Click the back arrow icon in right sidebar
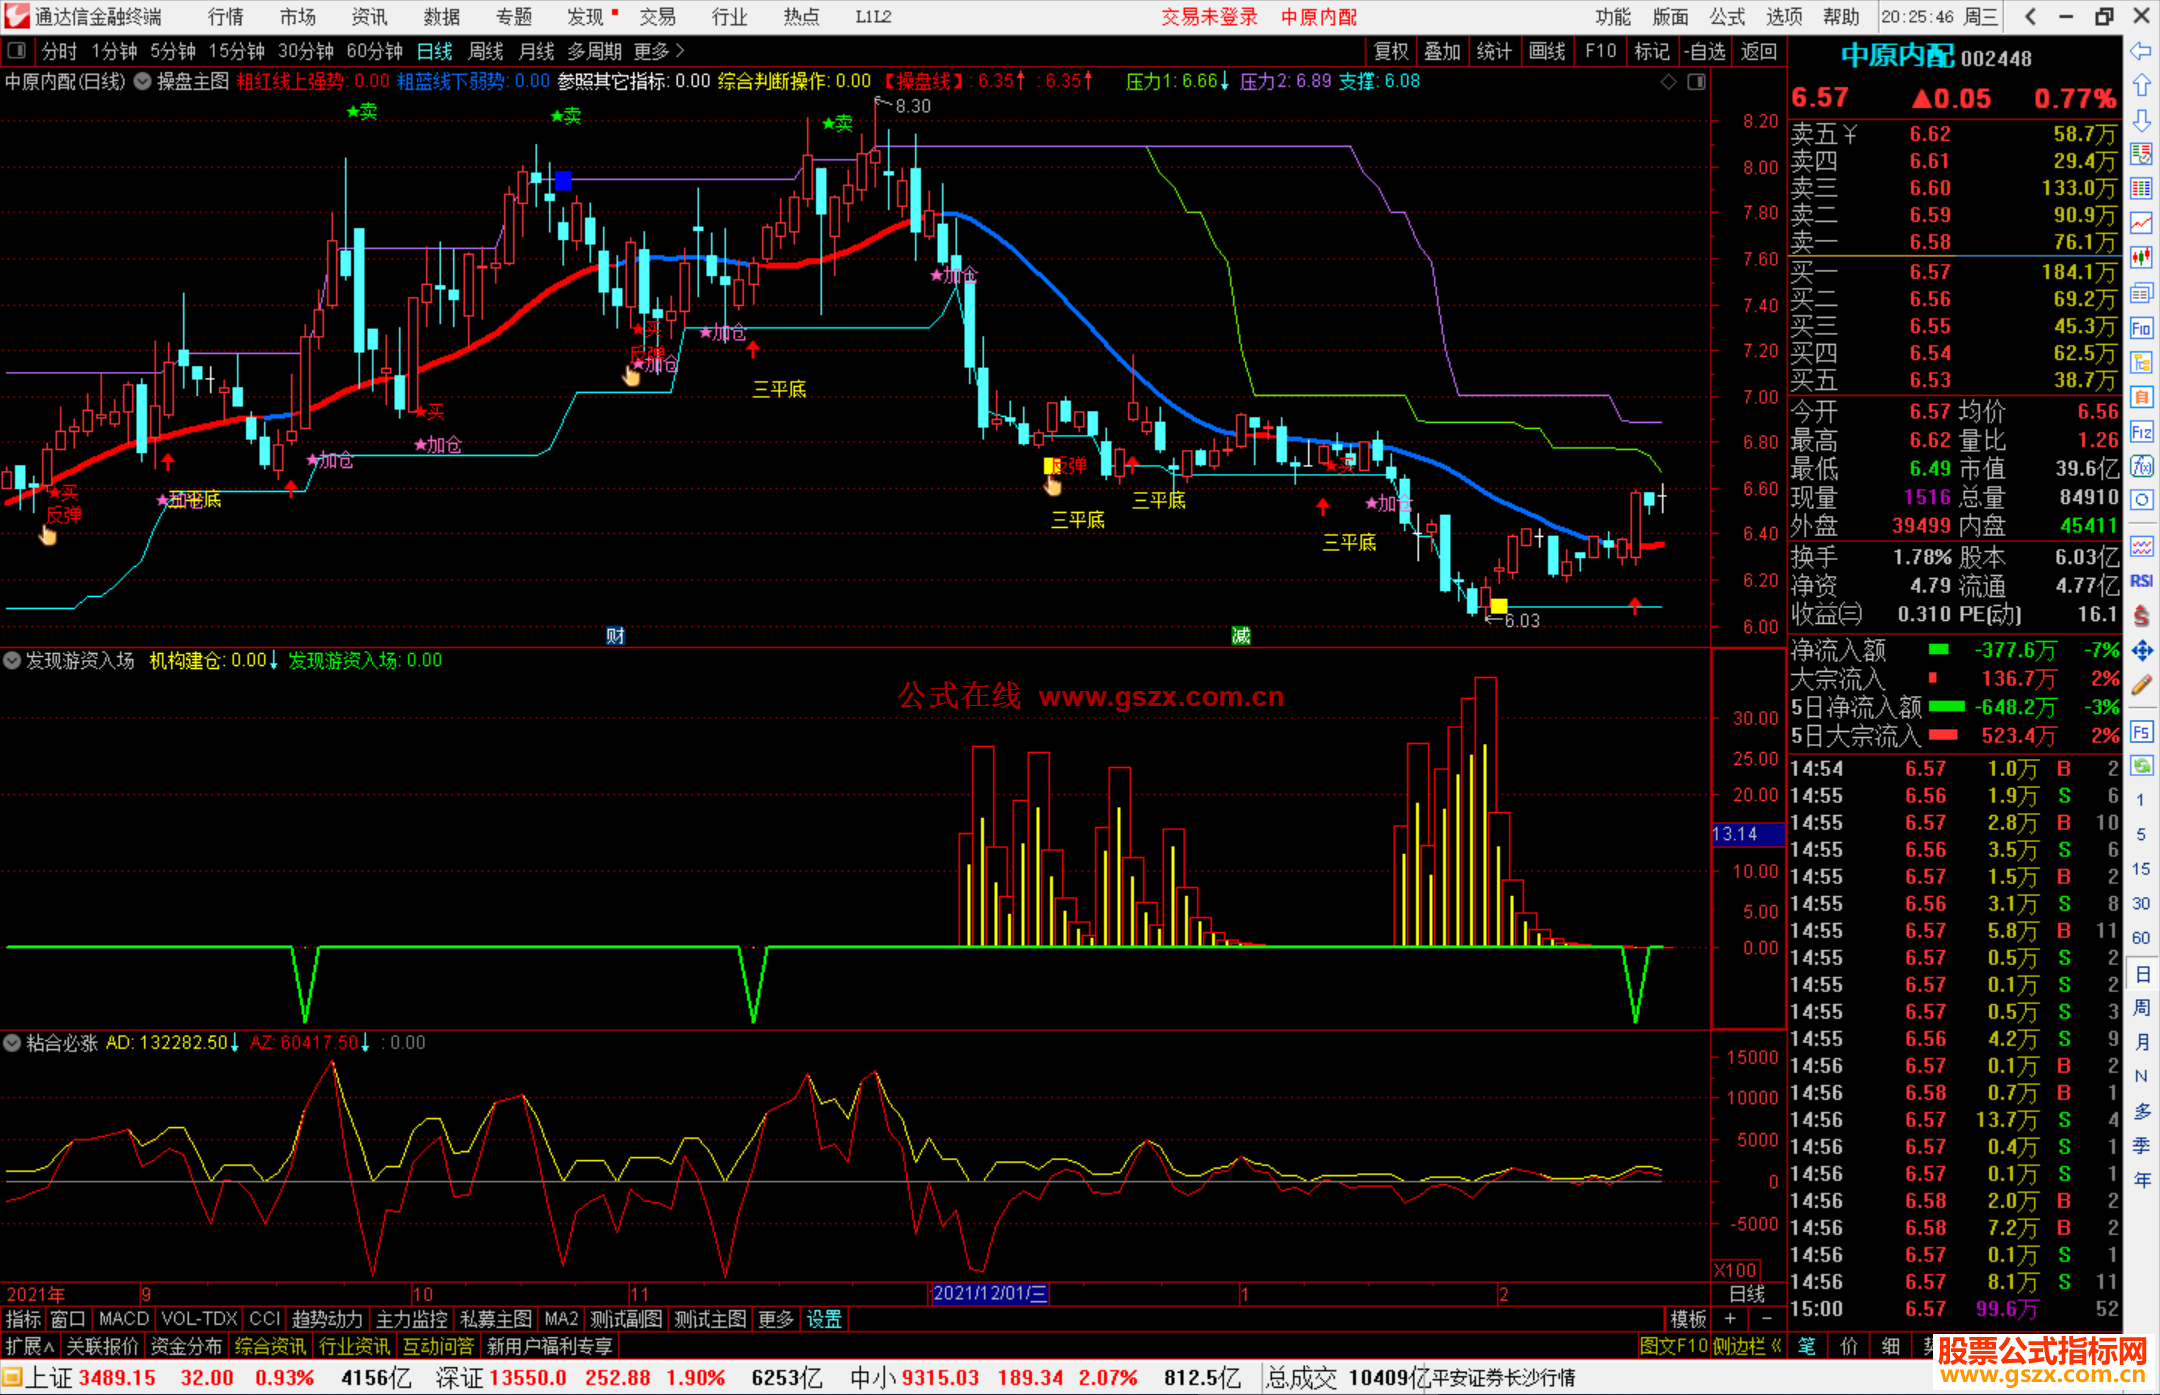Viewport: 2160px width, 1395px height. 2141,51
